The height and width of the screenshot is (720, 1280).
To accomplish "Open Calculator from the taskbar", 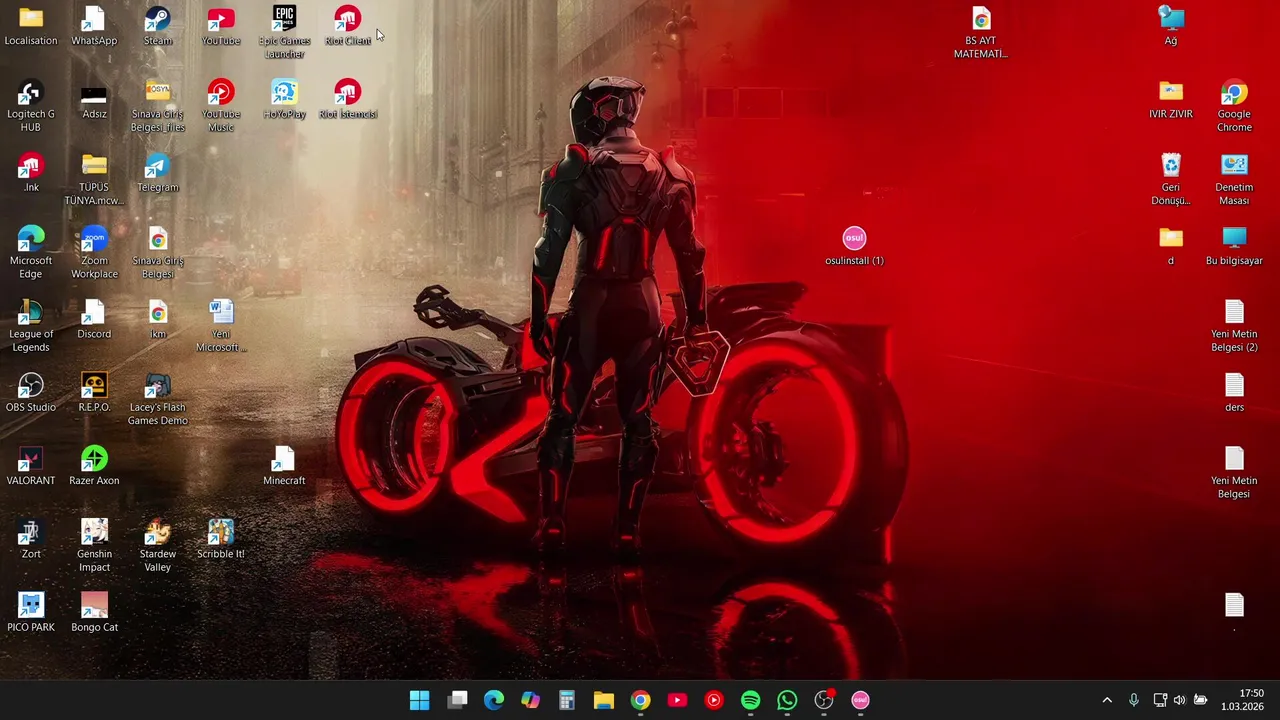I will pyautogui.click(x=567, y=700).
